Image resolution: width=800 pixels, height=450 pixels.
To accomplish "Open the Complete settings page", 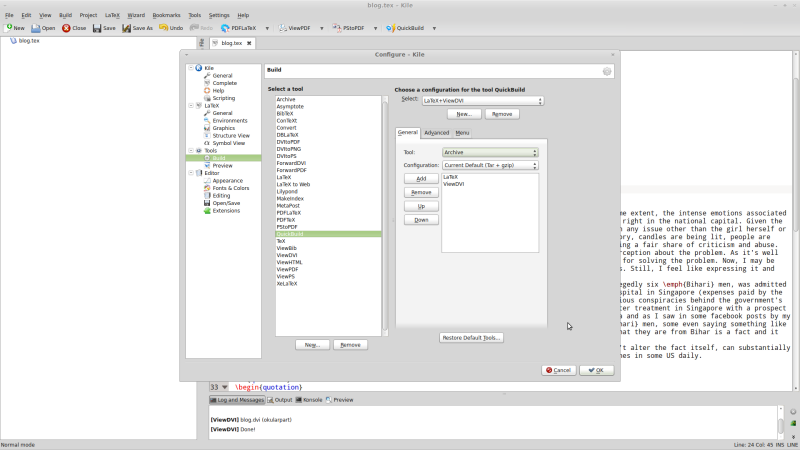I will 224,83.
